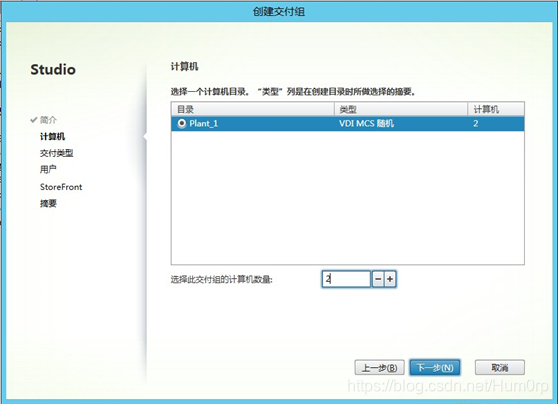
Task: Open the 用户 step in the sidebar
Action: pyautogui.click(x=48, y=169)
